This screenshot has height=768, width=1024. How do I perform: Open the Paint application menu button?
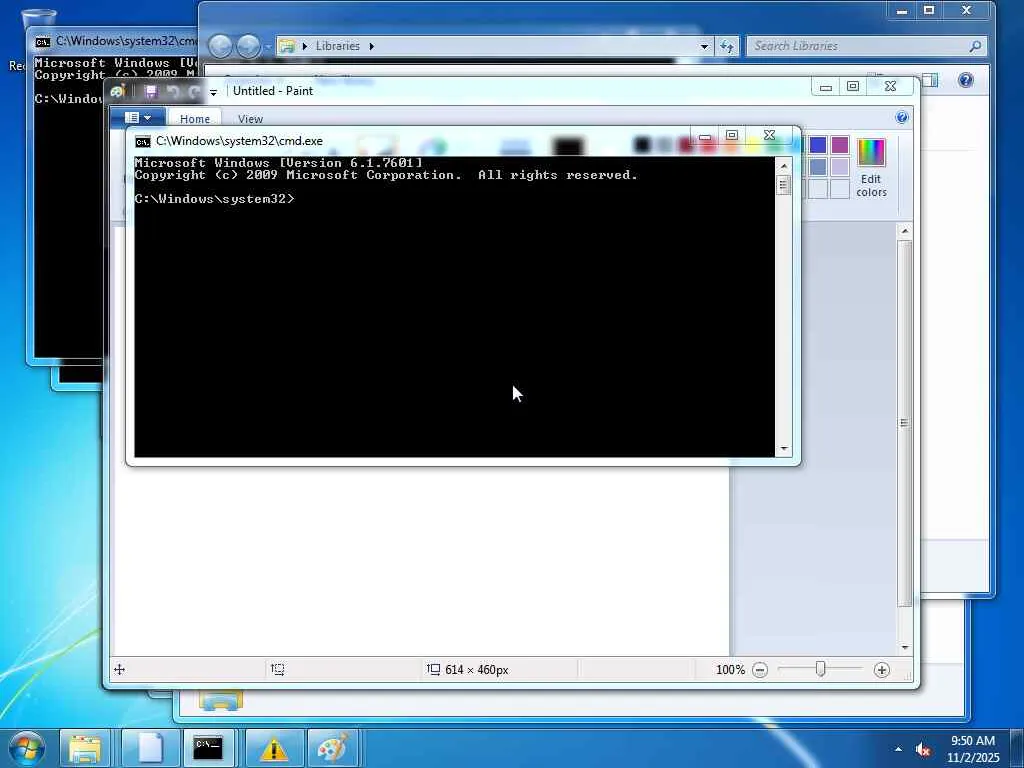138,118
